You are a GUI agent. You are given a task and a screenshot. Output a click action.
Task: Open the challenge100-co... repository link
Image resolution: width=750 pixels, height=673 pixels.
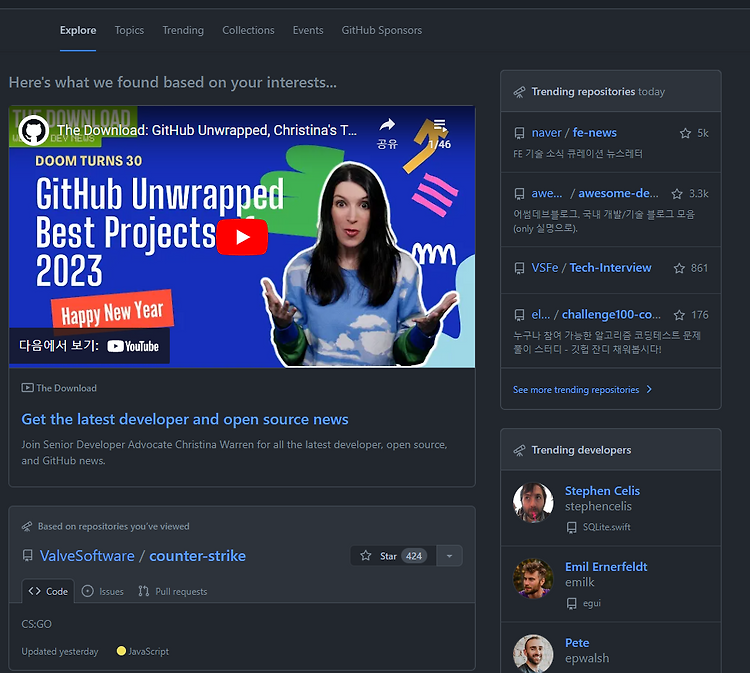[611, 314]
